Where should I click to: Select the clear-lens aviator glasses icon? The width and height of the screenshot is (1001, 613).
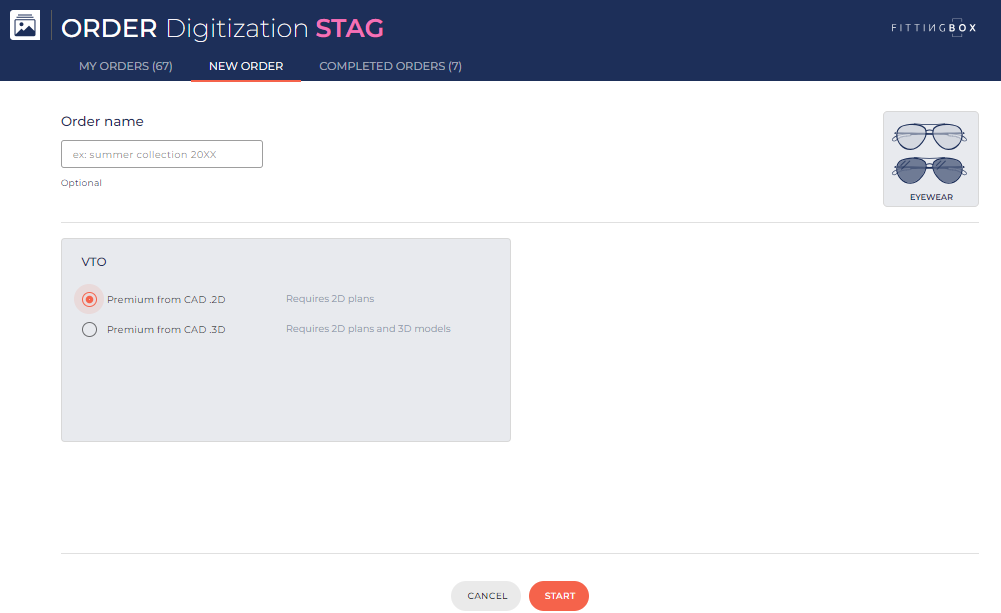point(930,136)
